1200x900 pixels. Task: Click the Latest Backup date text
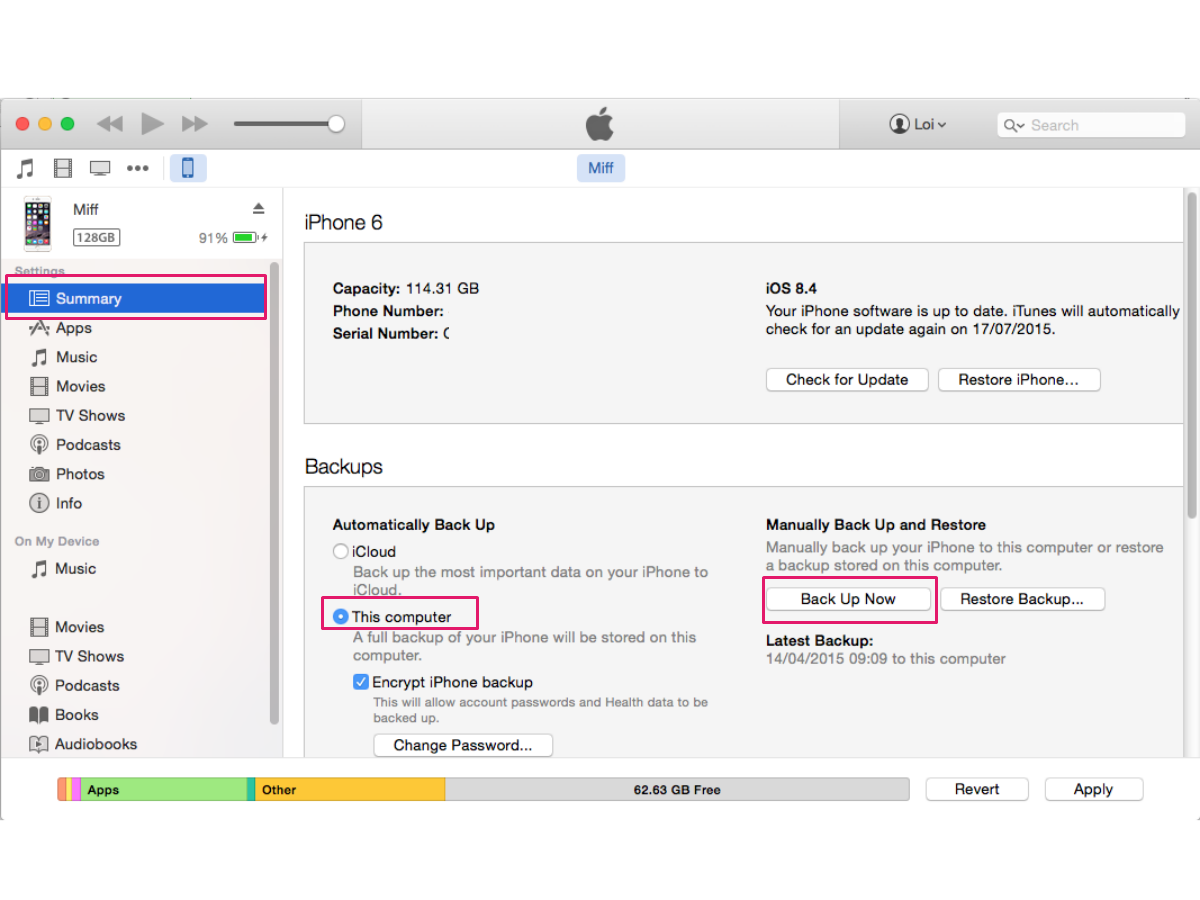[886, 659]
